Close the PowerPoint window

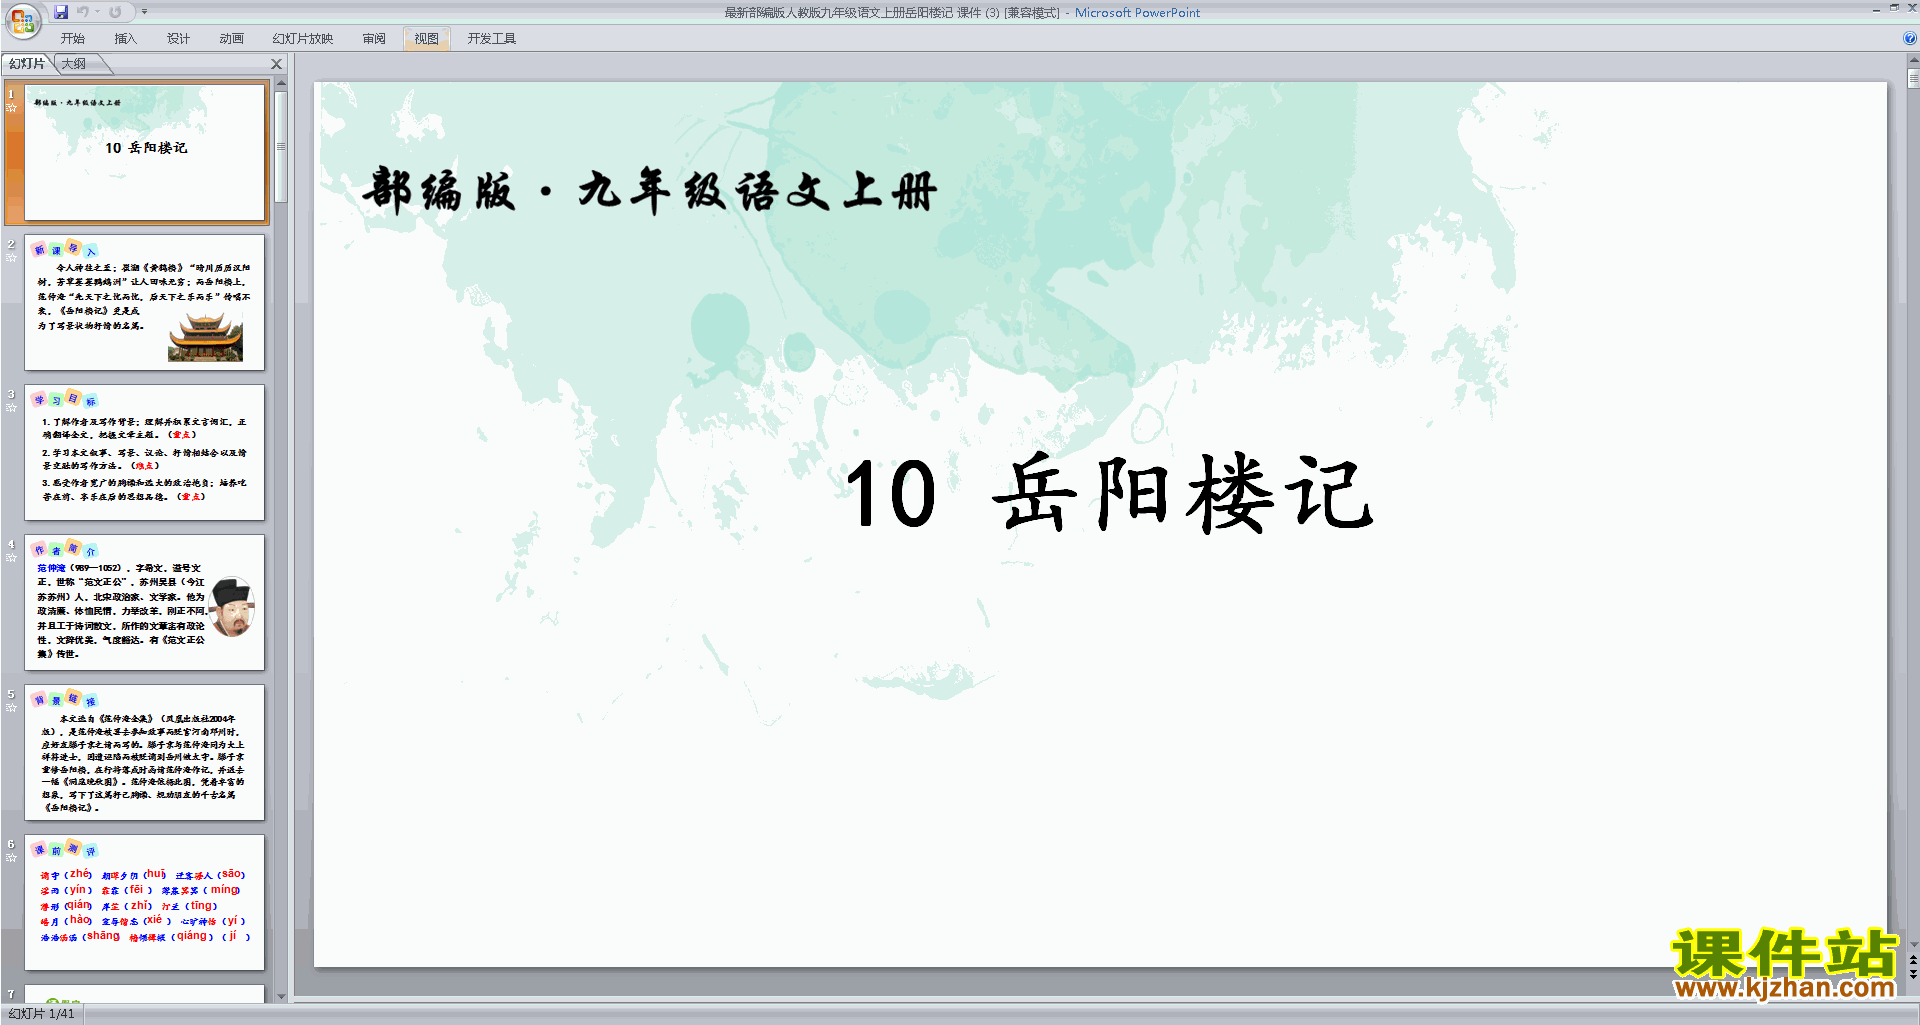point(1912,8)
